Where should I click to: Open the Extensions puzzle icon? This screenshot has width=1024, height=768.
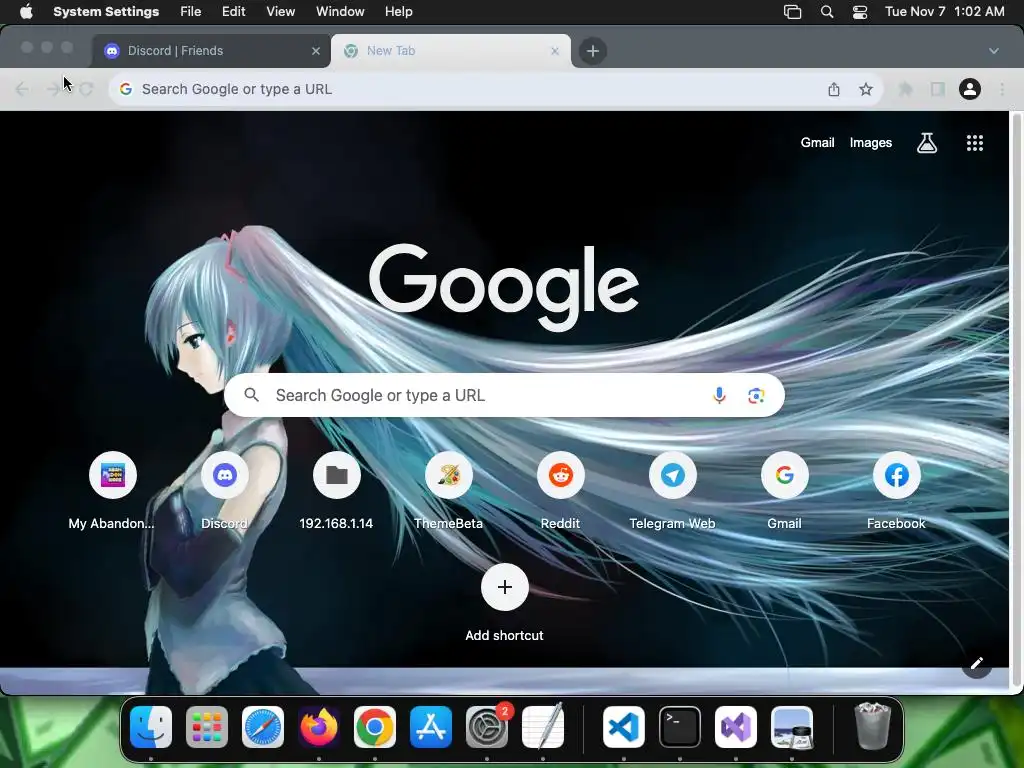tap(905, 89)
